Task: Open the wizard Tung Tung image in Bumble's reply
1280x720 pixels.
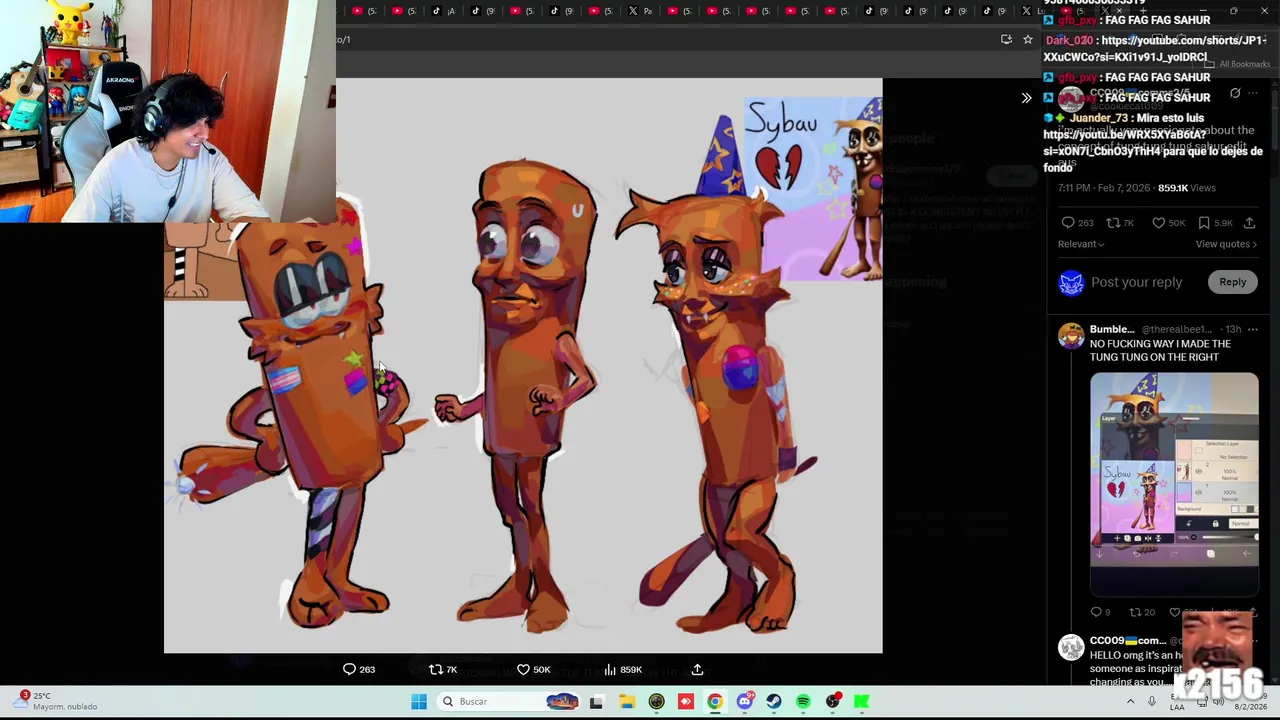Action: click(x=1174, y=484)
